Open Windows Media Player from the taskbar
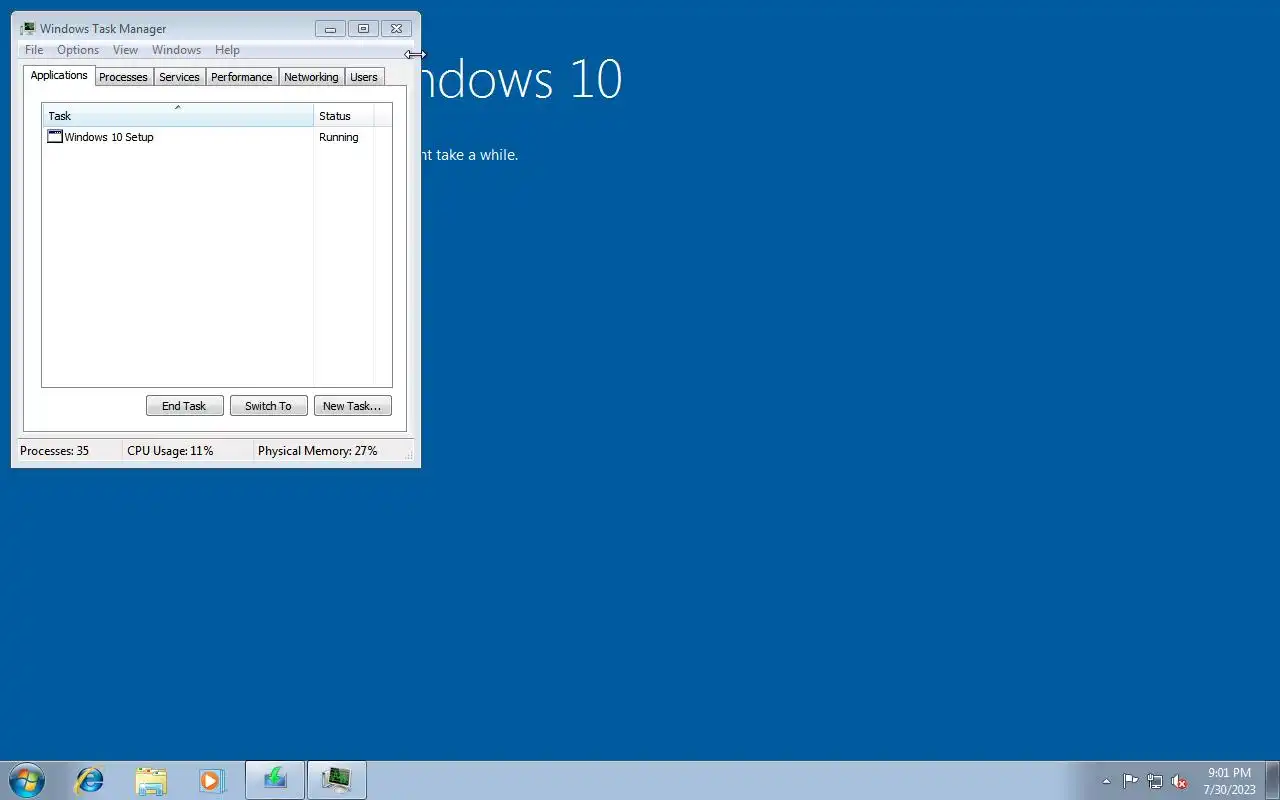This screenshot has height=800, width=1280. point(211,780)
